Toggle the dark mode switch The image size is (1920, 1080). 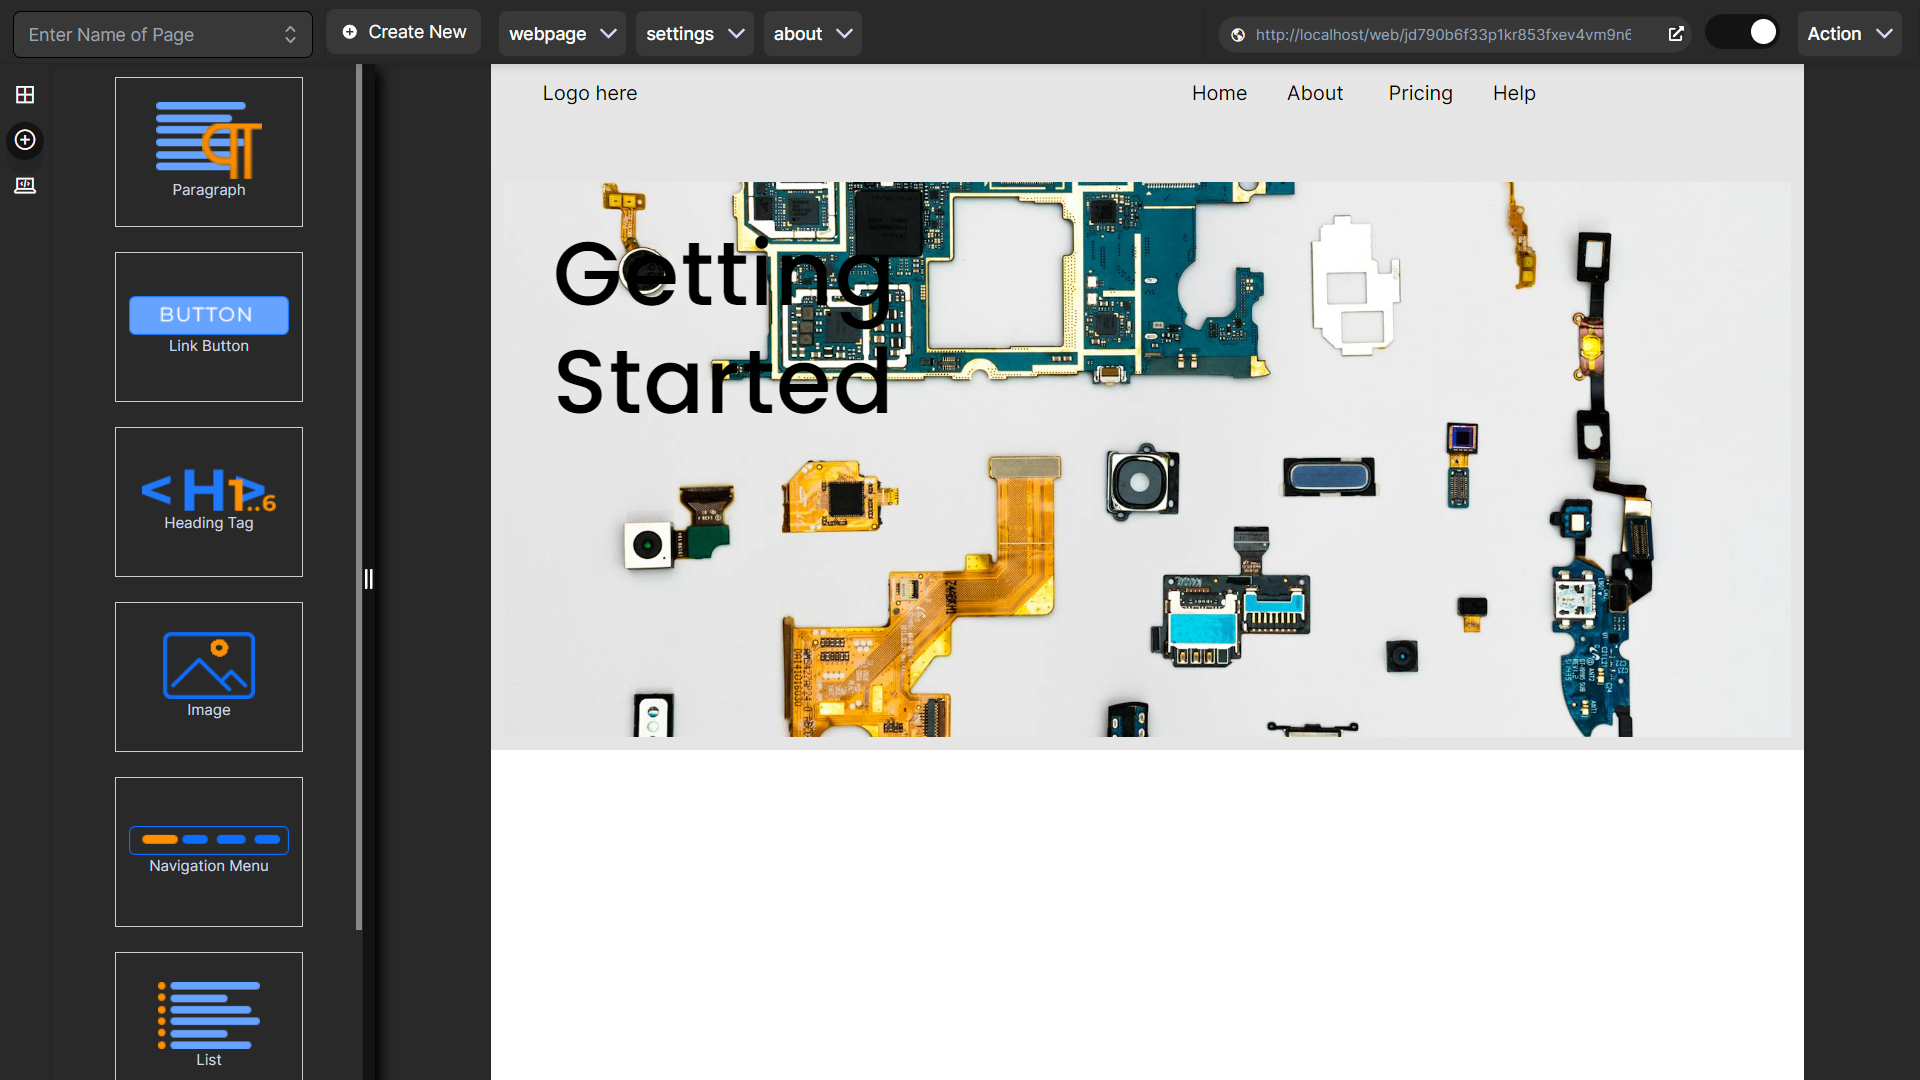click(x=1744, y=33)
